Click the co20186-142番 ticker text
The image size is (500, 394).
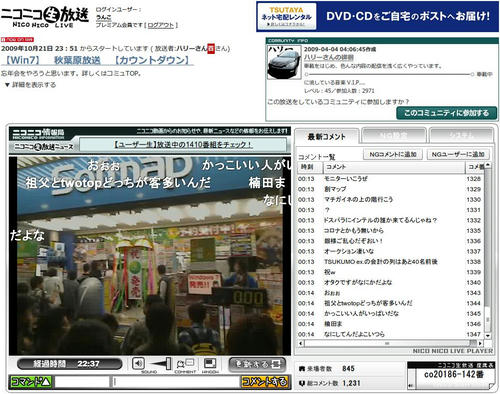tap(453, 374)
